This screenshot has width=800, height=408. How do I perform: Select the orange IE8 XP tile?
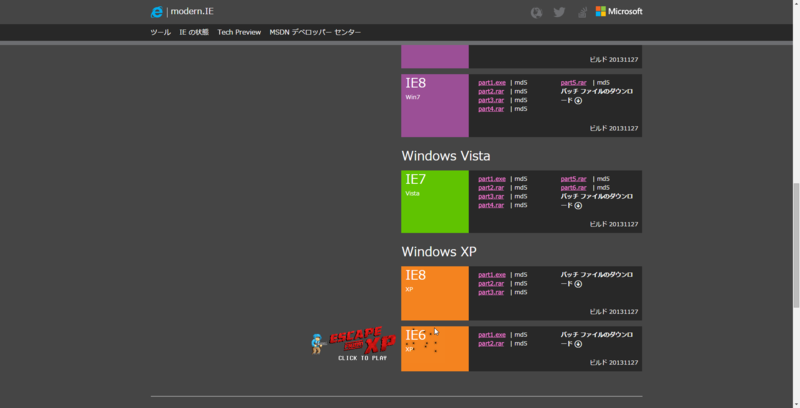click(x=435, y=293)
